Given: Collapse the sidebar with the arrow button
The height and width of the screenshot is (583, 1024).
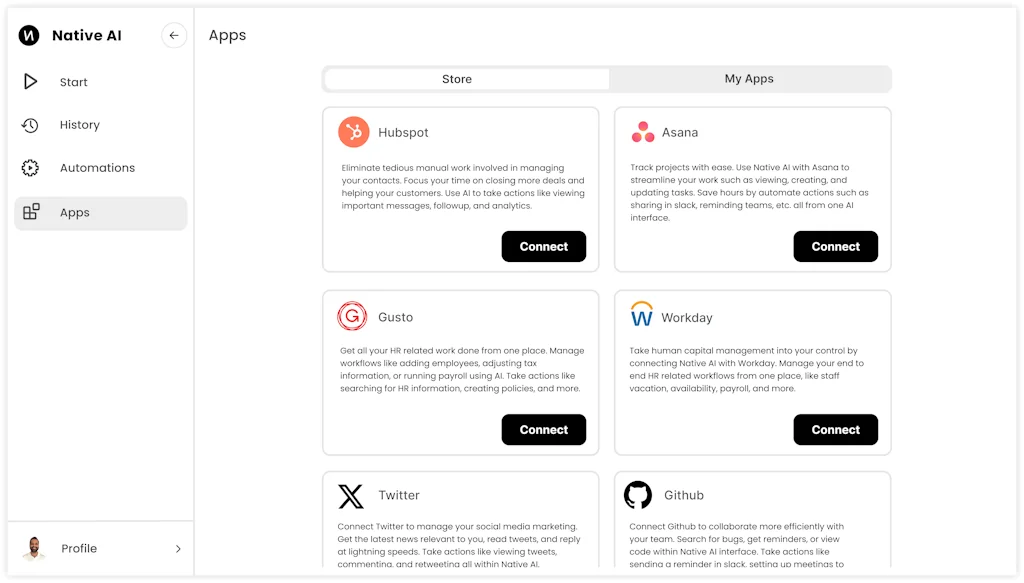Looking at the screenshot, I should pyautogui.click(x=174, y=35).
